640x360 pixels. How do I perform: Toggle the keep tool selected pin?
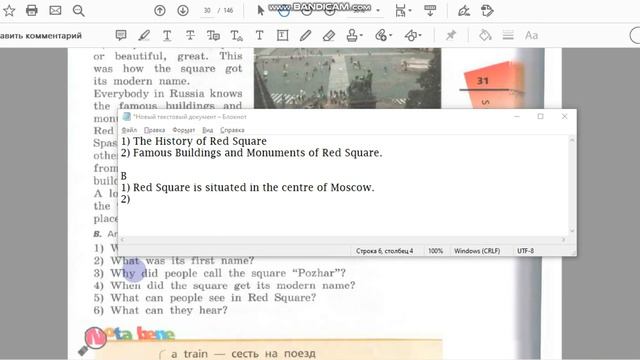[x=451, y=36]
